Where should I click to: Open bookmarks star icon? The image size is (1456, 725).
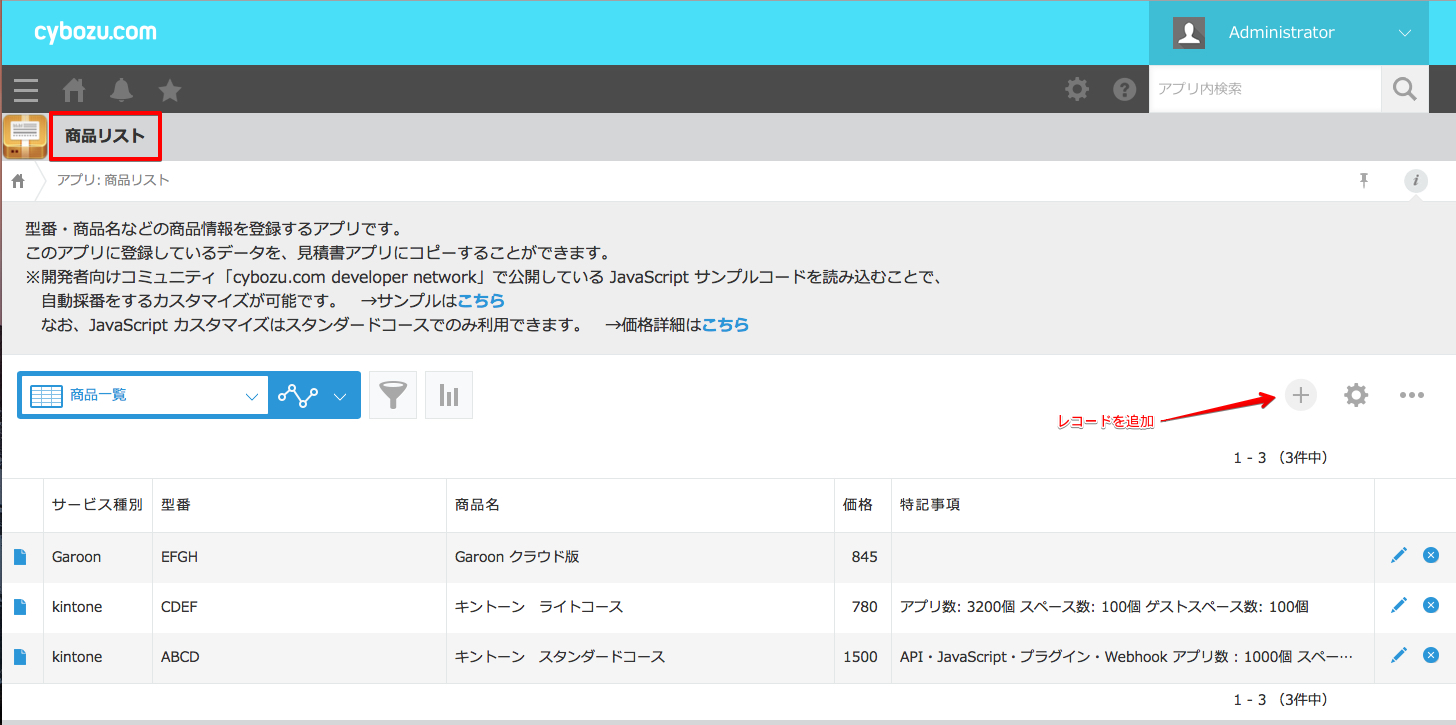[x=170, y=90]
